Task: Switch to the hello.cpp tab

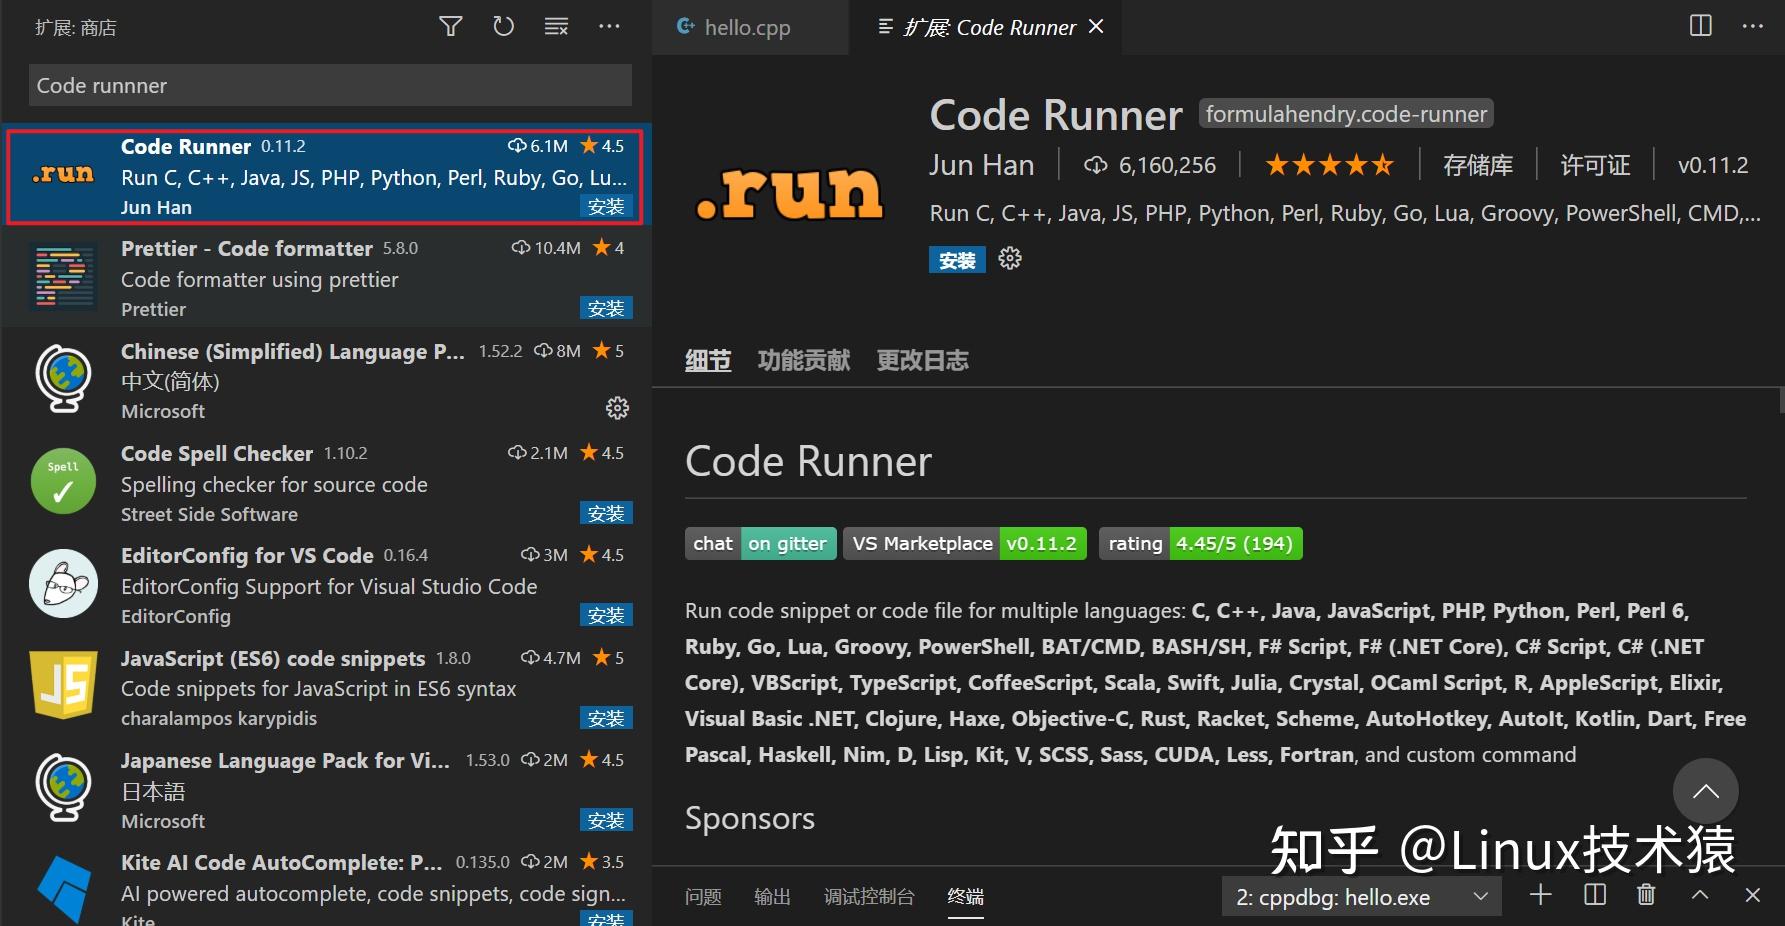Action: click(x=748, y=27)
